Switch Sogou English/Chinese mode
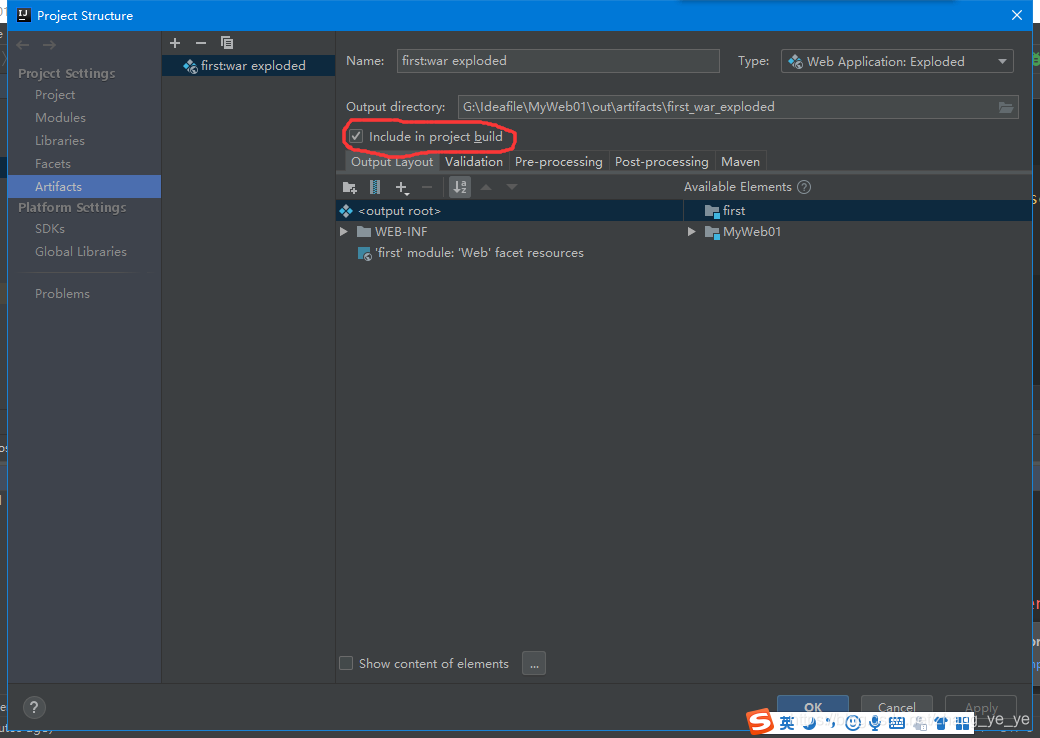Viewport: 1040px width, 738px height. pos(787,723)
